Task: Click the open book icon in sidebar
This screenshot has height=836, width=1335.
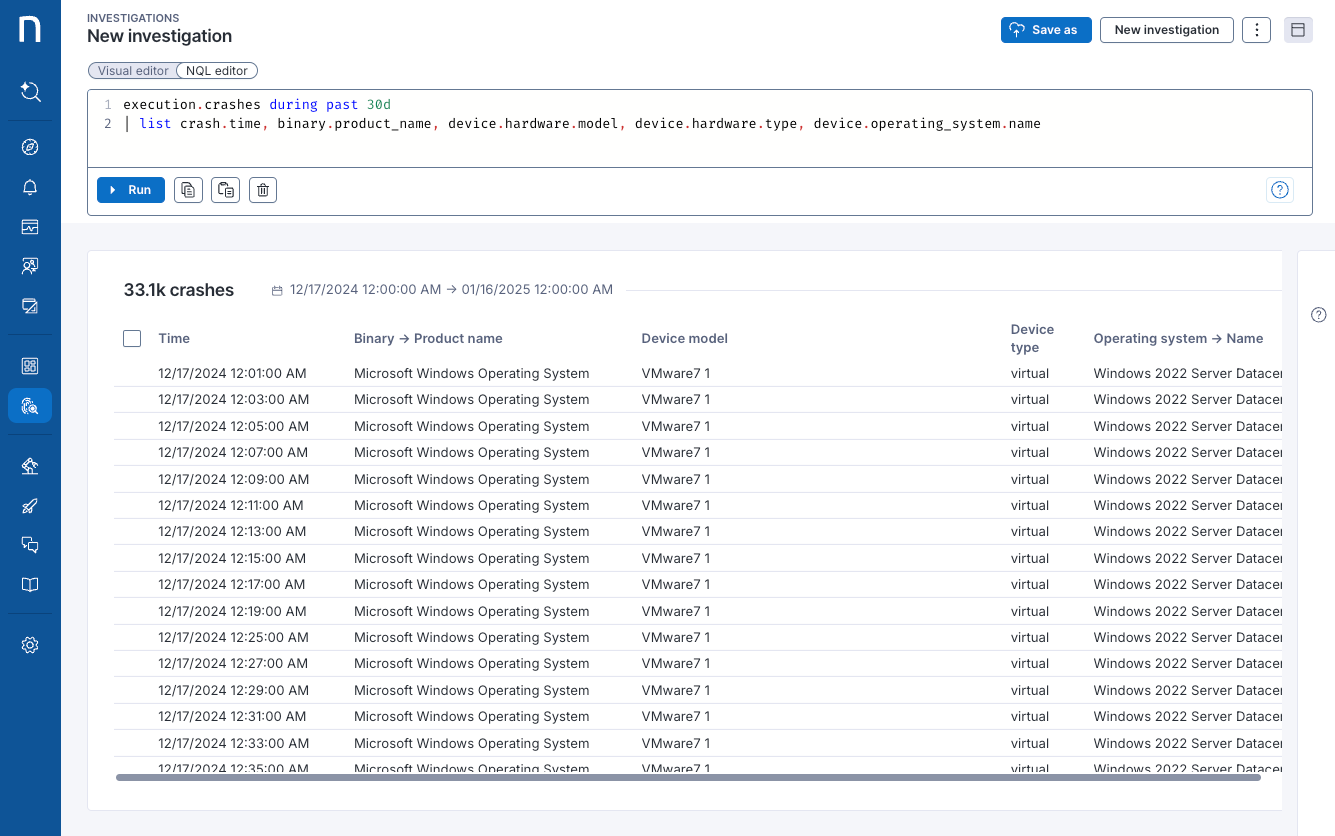Action: (30, 585)
